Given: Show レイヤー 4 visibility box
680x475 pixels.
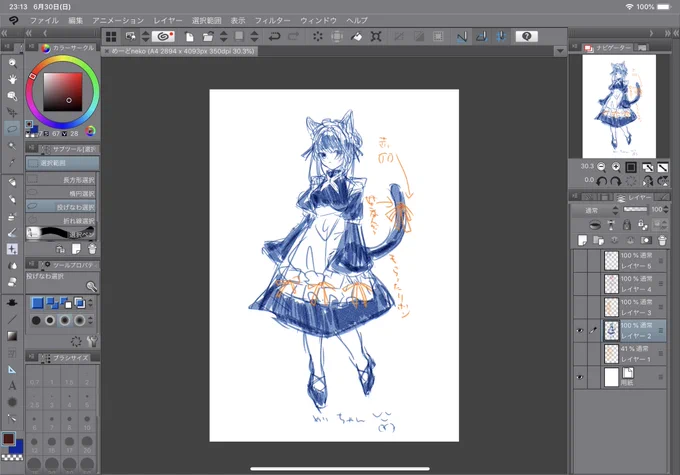Looking at the screenshot, I should (580, 284).
